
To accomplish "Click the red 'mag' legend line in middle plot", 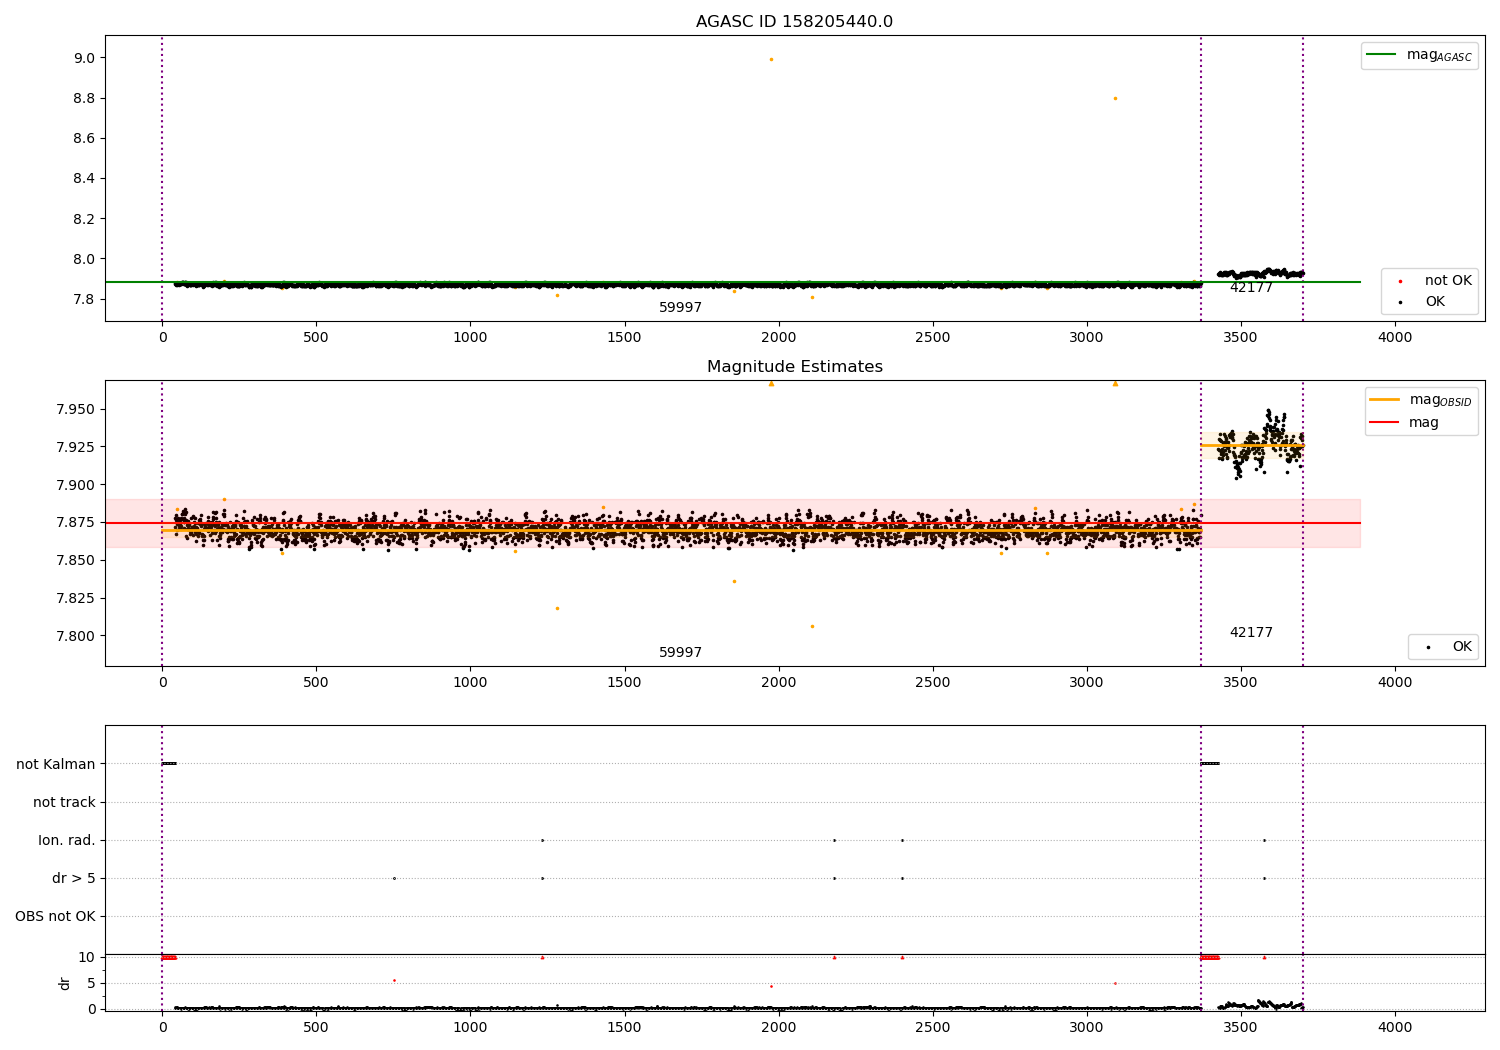I will tap(1385, 423).
